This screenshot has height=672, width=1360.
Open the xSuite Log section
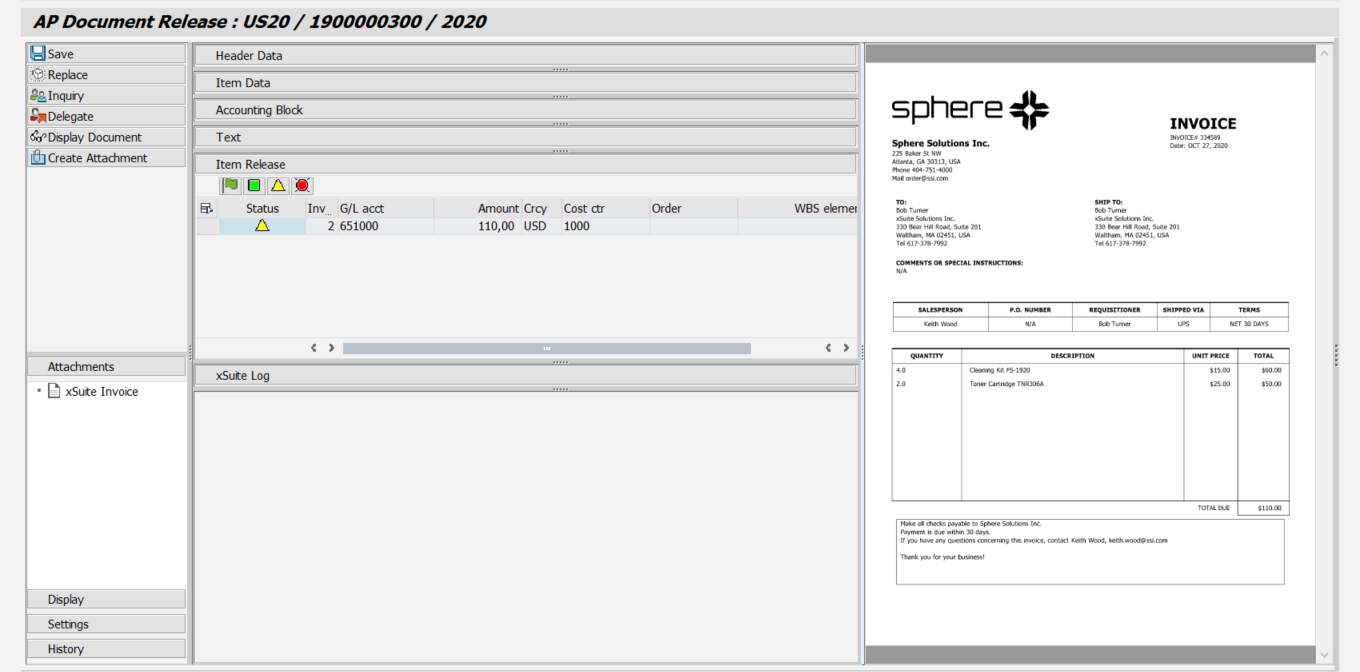(525, 376)
